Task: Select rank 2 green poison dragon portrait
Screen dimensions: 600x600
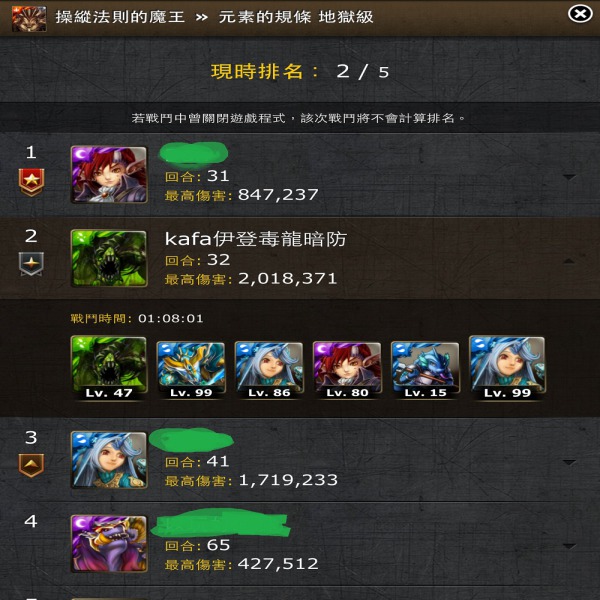Action: click(x=109, y=258)
